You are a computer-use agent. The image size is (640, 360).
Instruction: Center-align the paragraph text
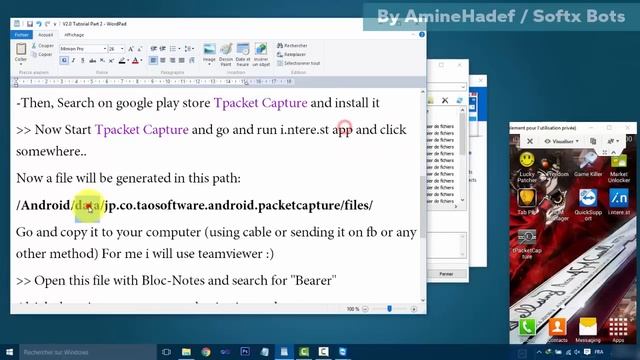[163, 60]
